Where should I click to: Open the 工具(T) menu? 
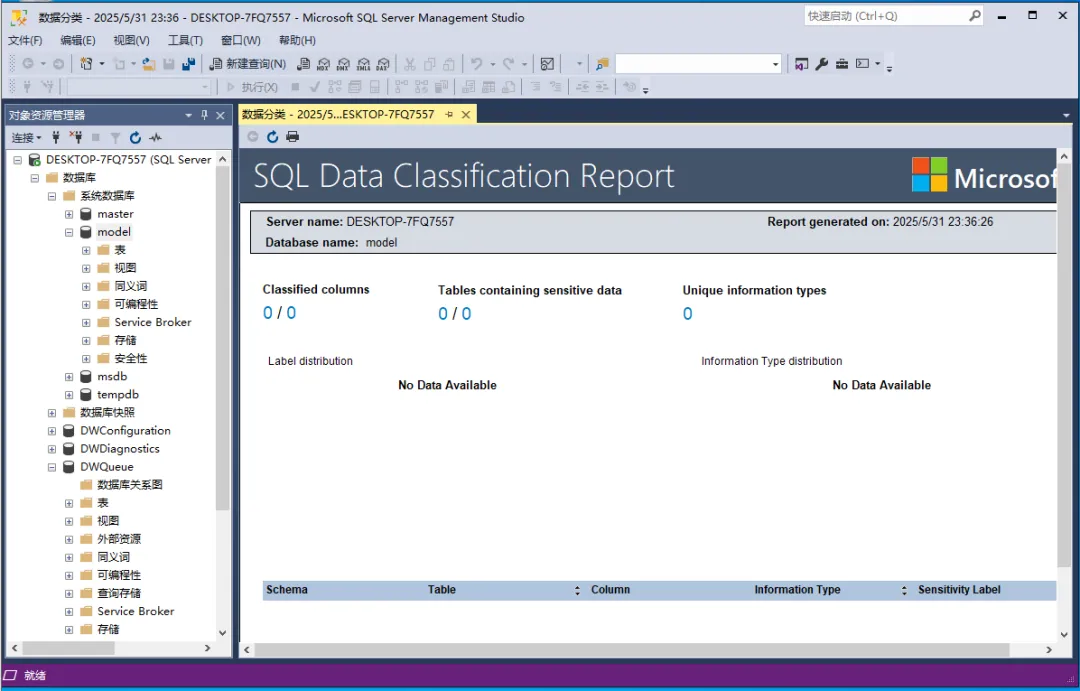[x=185, y=40]
